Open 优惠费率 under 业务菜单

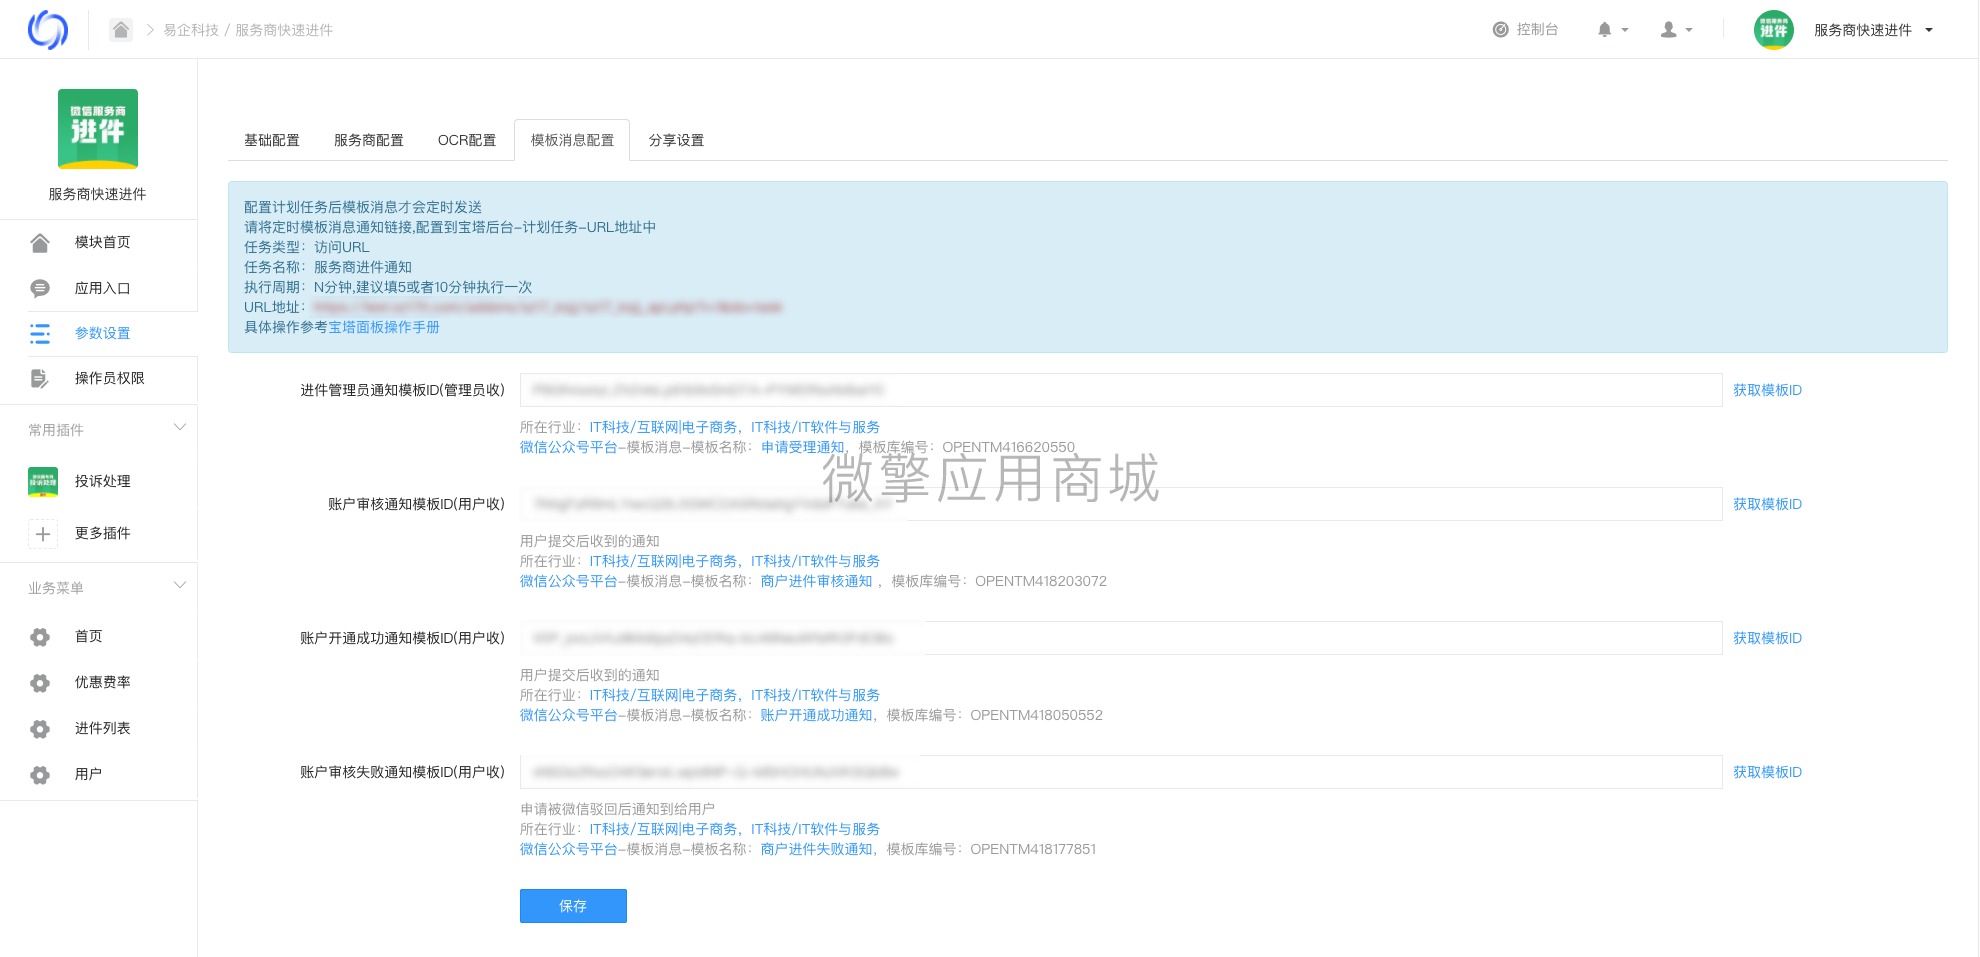[102, 682]
